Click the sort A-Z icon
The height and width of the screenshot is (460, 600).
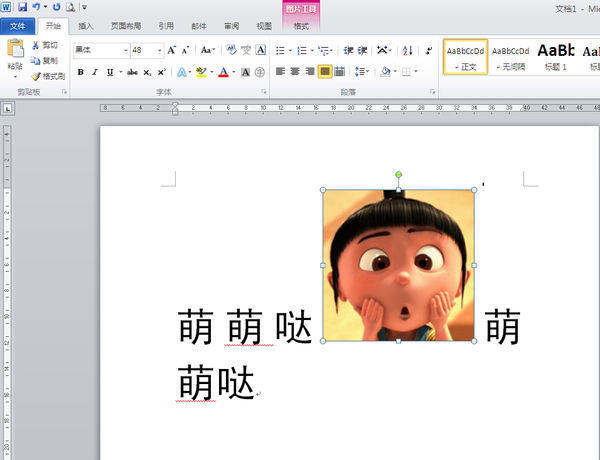click(408, 50)
